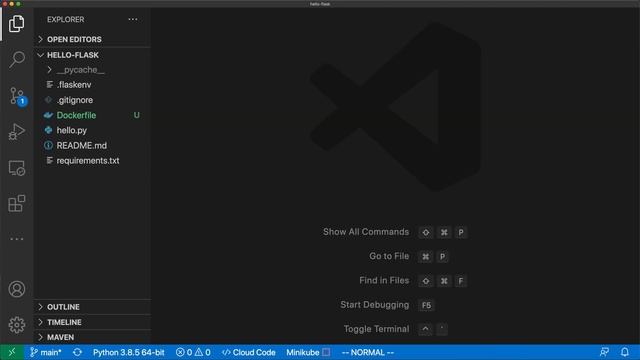Click the .gitignore file icon

click(x=48, y=100)
